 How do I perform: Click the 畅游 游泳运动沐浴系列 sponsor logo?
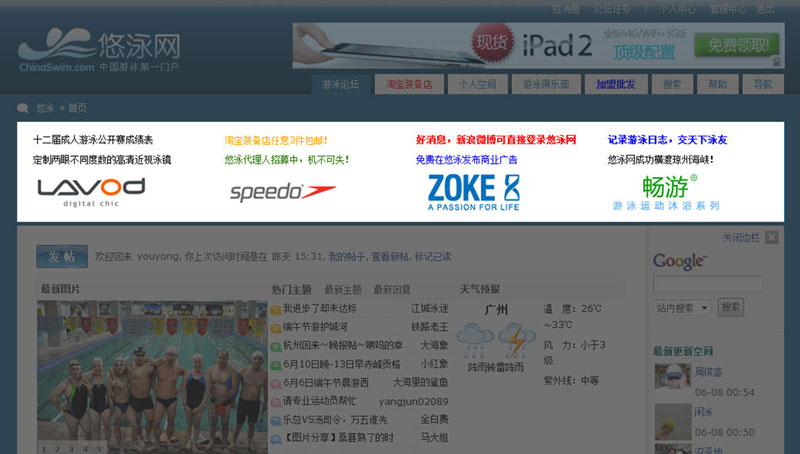point(666,192)
